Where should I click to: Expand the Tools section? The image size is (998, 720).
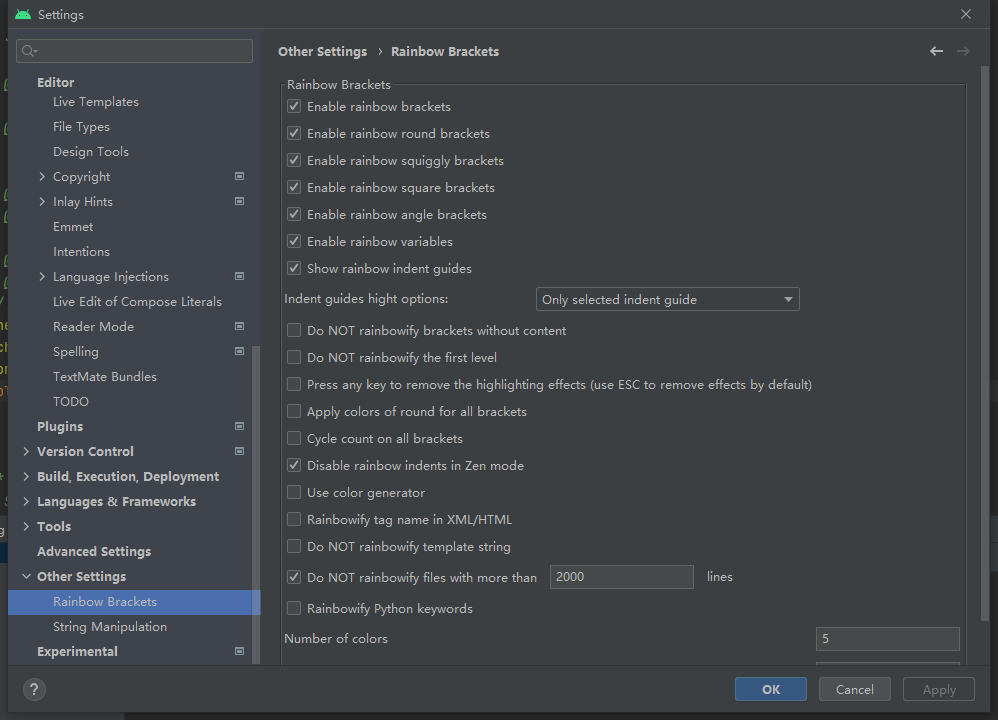[x=26, y=526]
